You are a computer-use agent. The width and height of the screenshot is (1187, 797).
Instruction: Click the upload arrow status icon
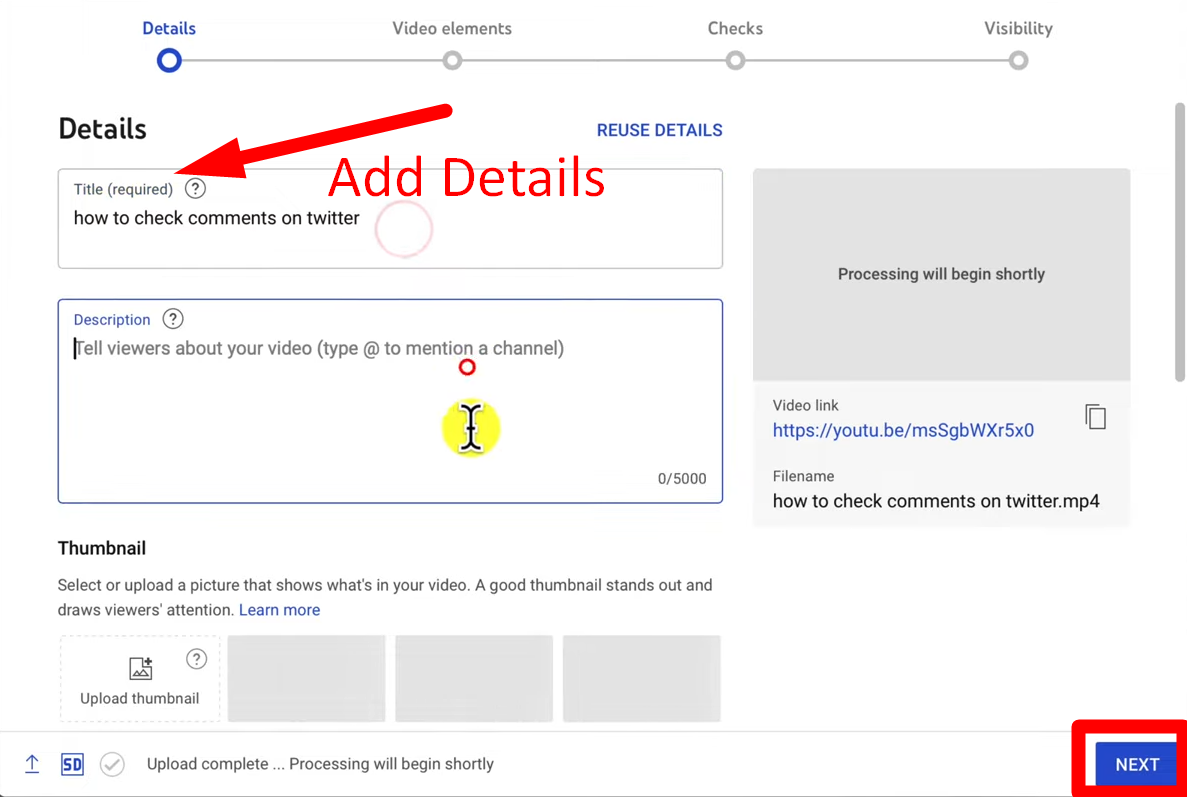pyautogui.click(x=32, y=764)
